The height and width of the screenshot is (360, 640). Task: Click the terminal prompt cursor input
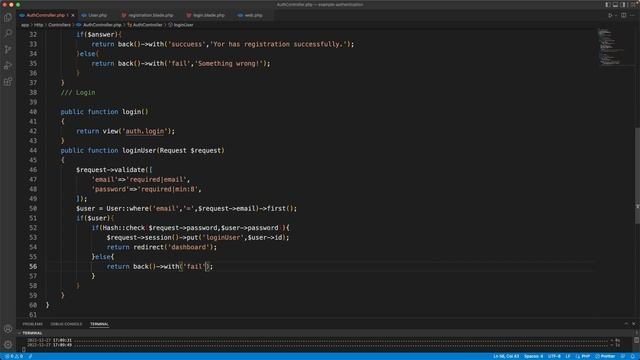24,350
